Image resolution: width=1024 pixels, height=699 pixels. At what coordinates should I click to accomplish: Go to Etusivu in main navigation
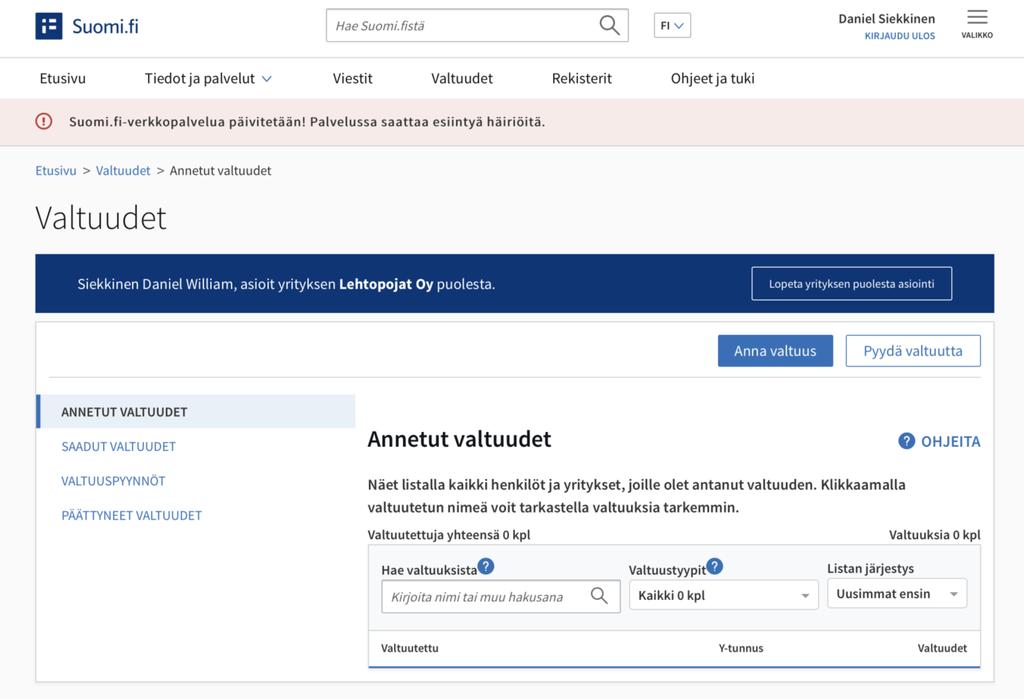coord(63,78)
